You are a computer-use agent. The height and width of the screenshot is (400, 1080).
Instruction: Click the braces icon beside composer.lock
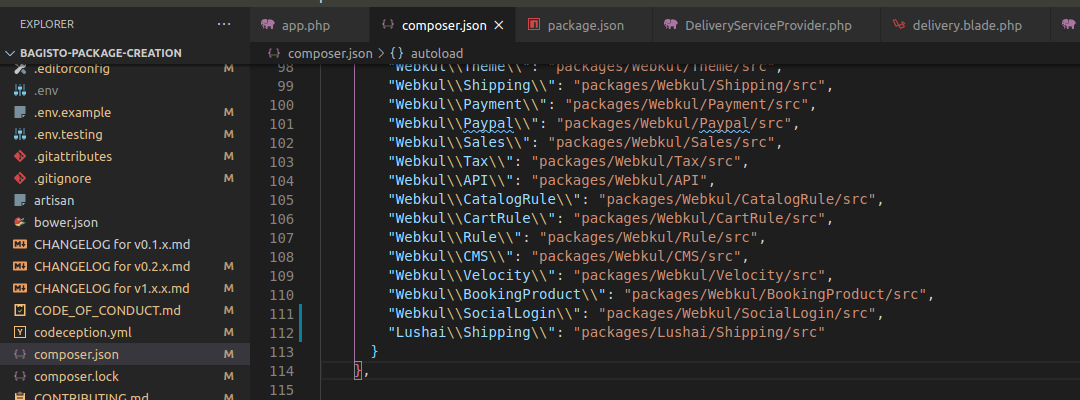20,377
